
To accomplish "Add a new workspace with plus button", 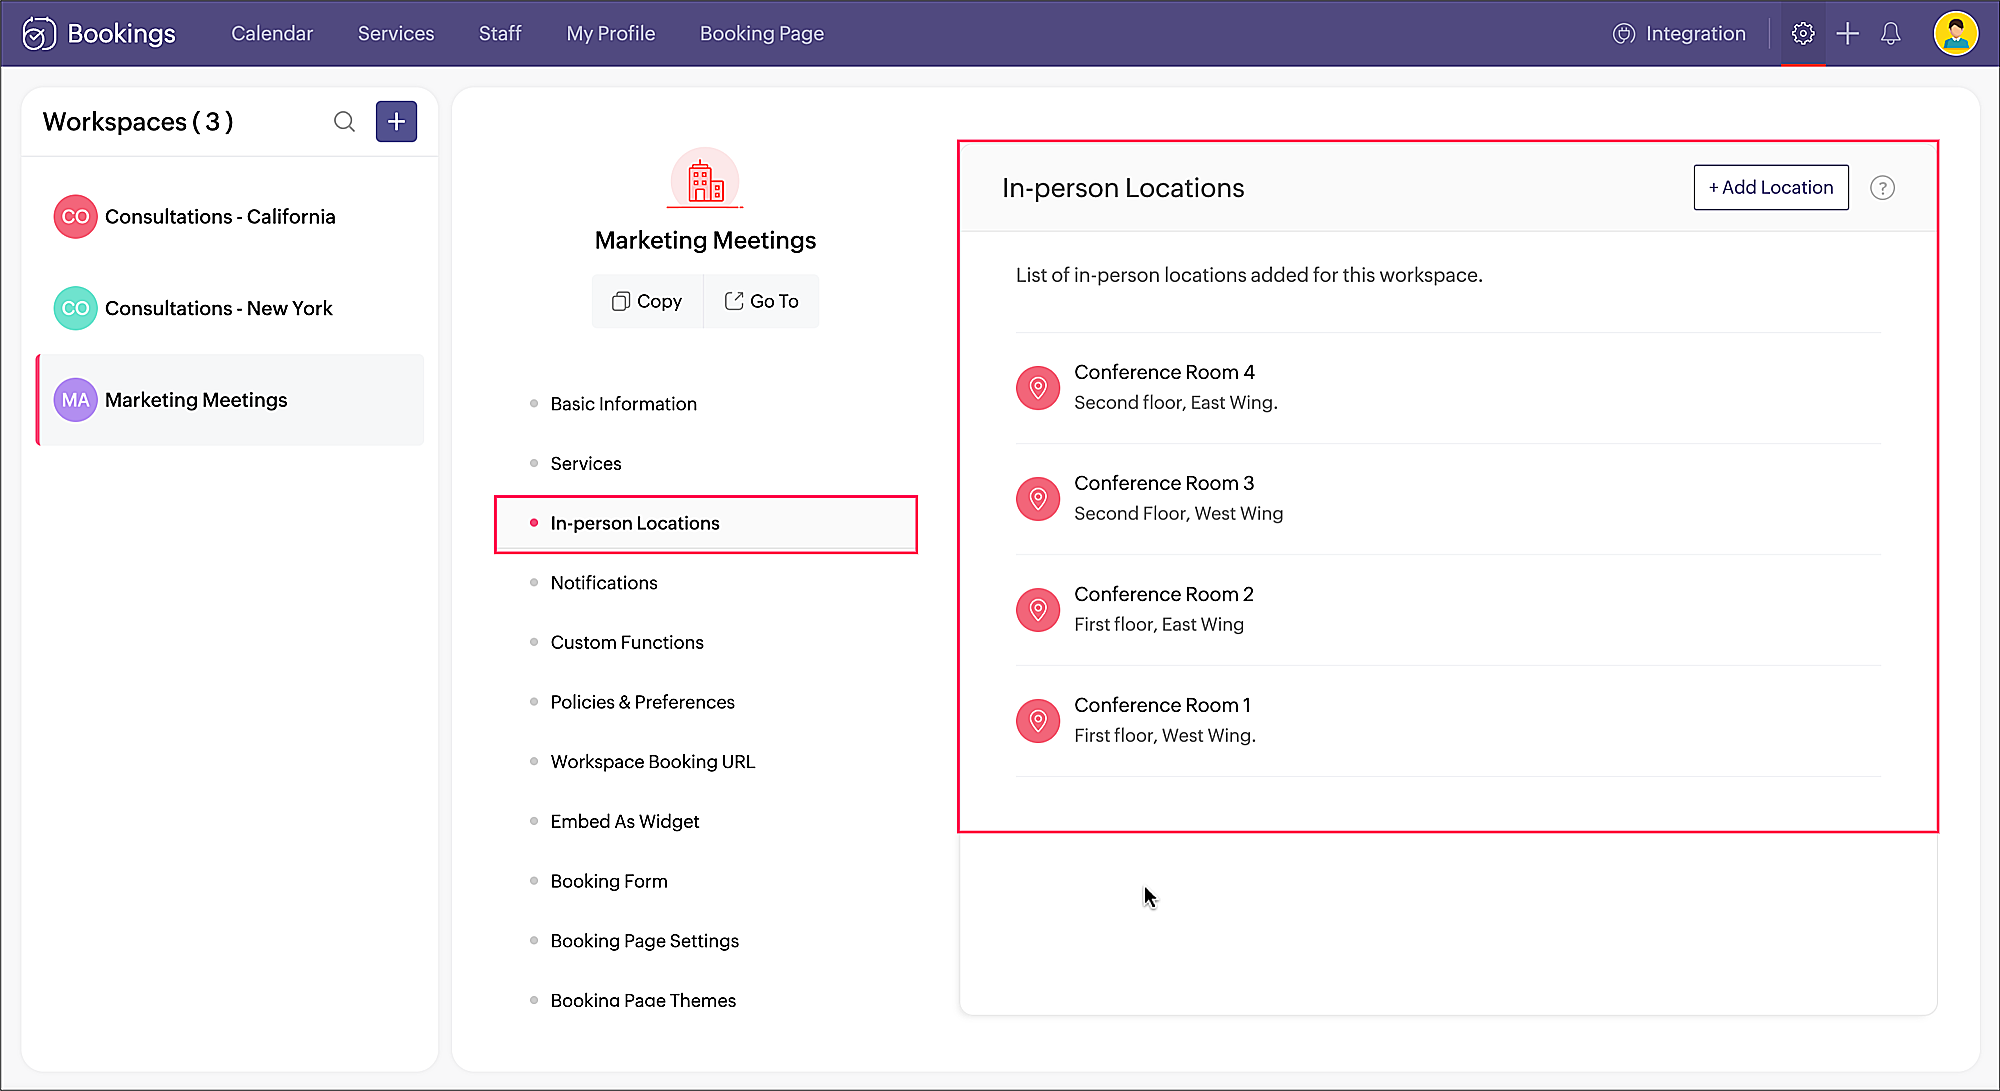I will [x=396, y=122].
